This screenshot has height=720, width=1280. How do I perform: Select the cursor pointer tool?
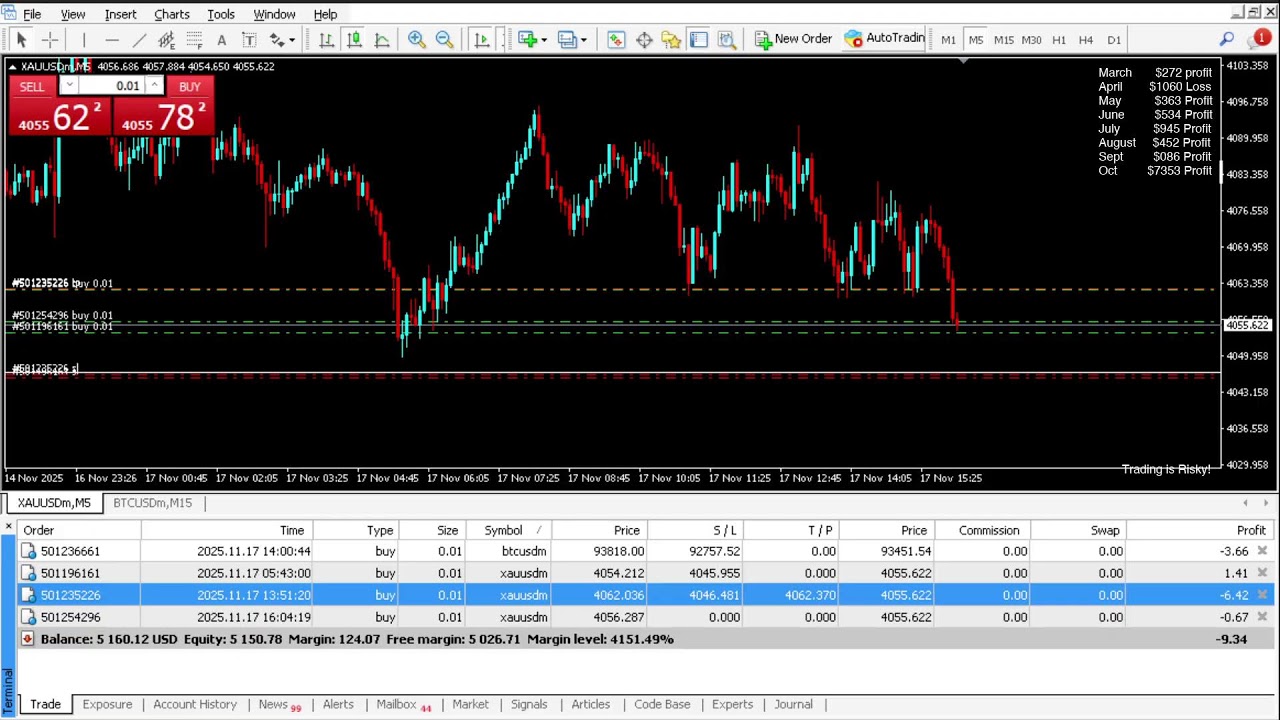pyautogui.click(x=21, y=40)
